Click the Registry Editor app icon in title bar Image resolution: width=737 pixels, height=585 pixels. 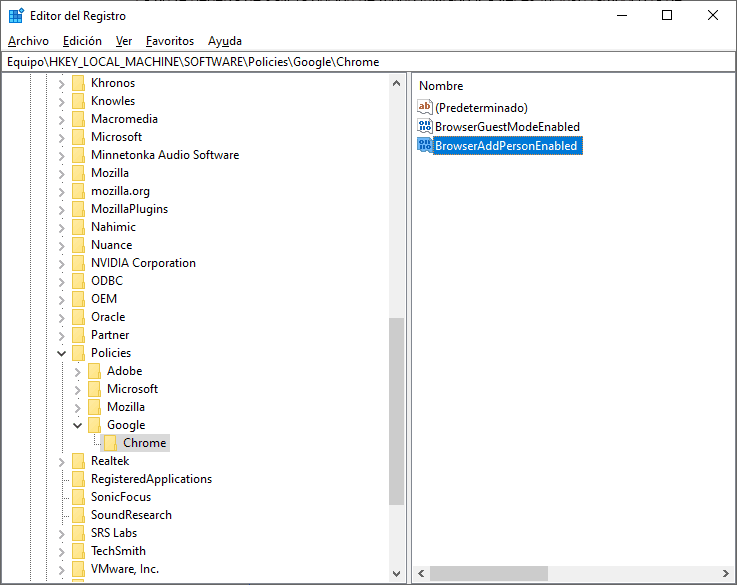(x=16, y=16)
